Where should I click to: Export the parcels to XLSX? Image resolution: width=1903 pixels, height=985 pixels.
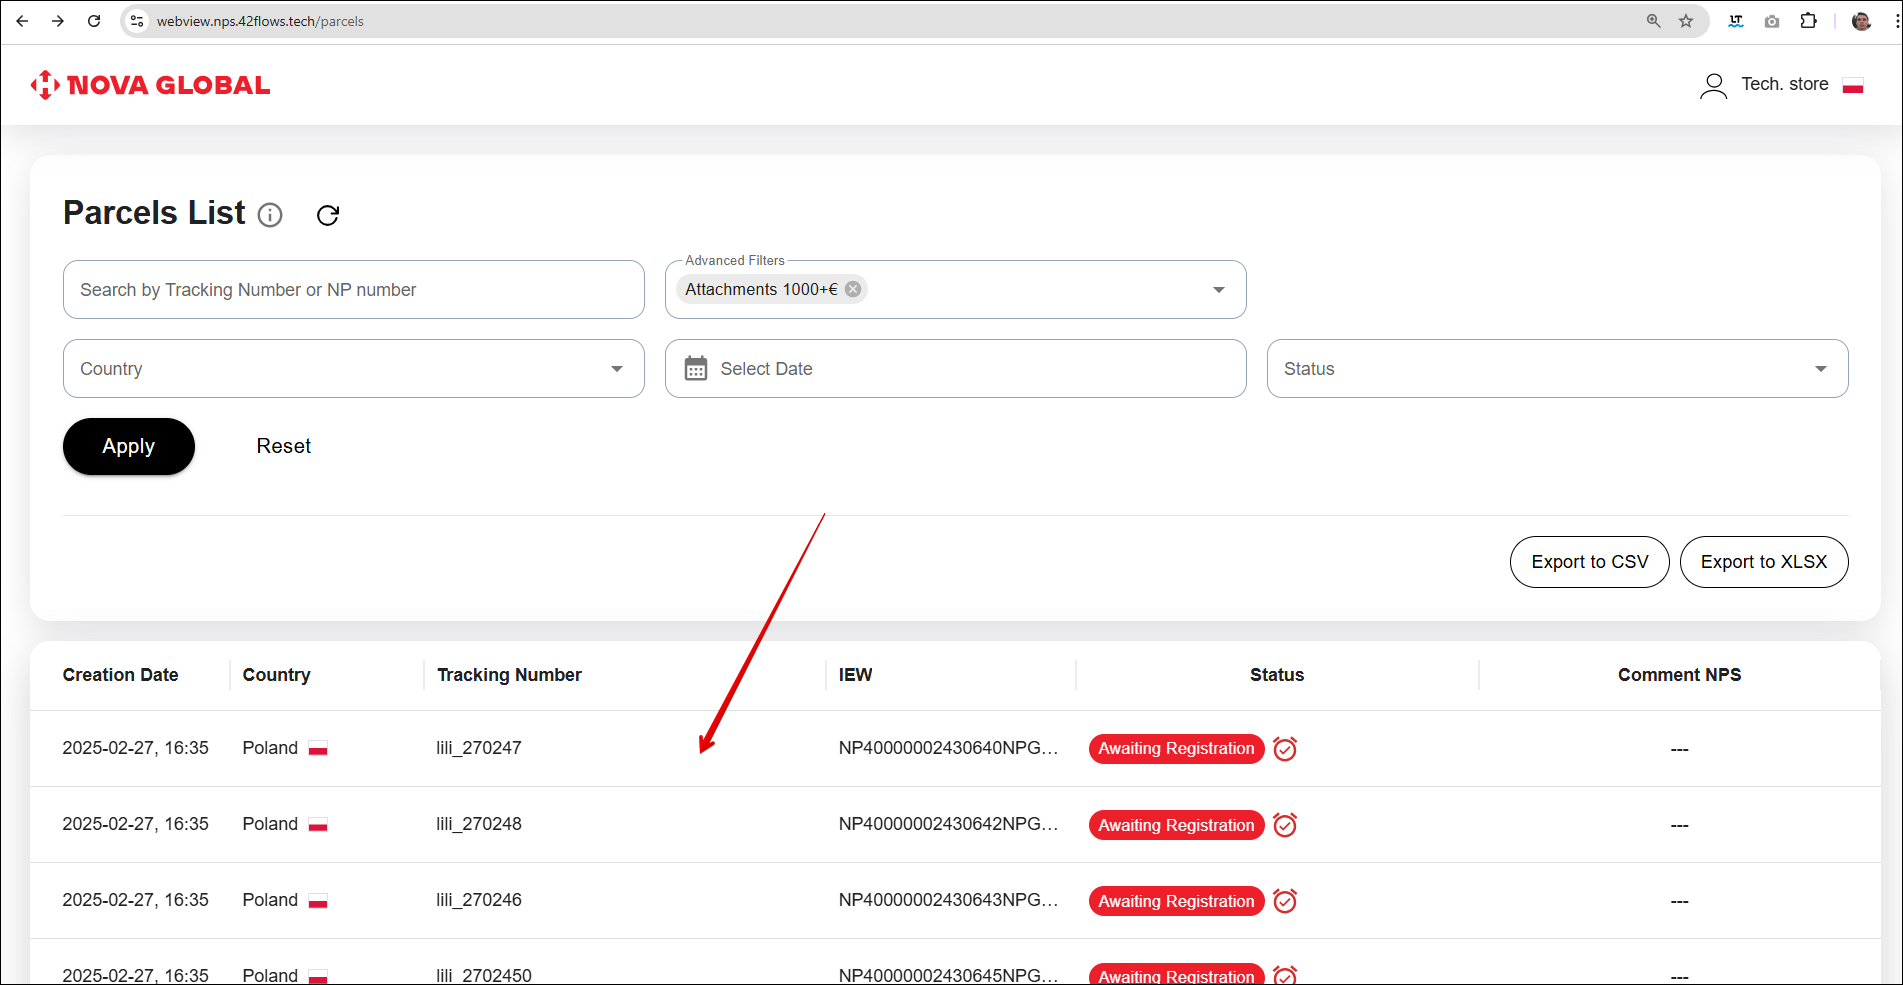pyautogui.click(x=1763, y=562)
